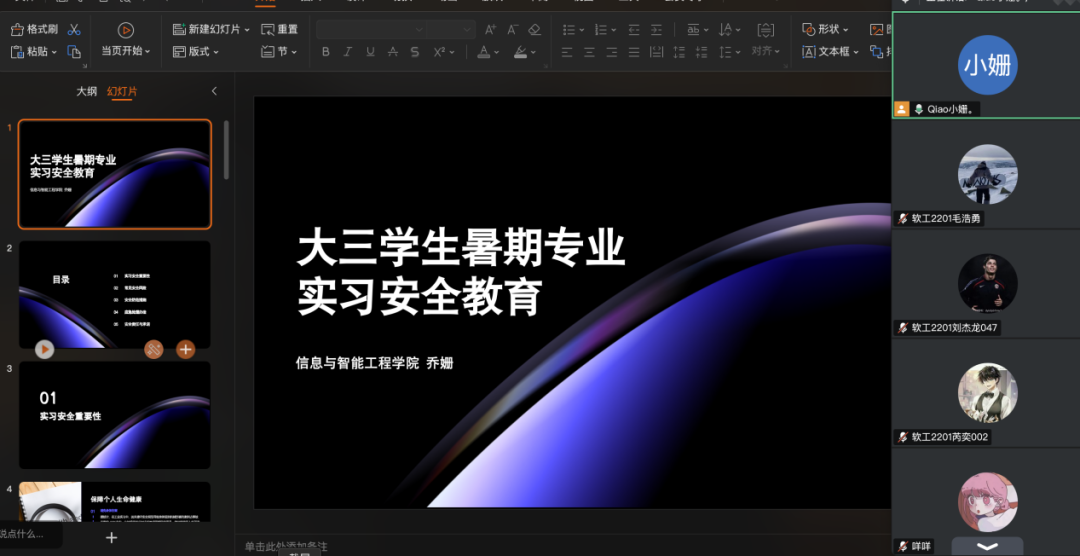Click the highlight color pen swatch
The width and height of the screenshot is (1080, 556).
520,52
